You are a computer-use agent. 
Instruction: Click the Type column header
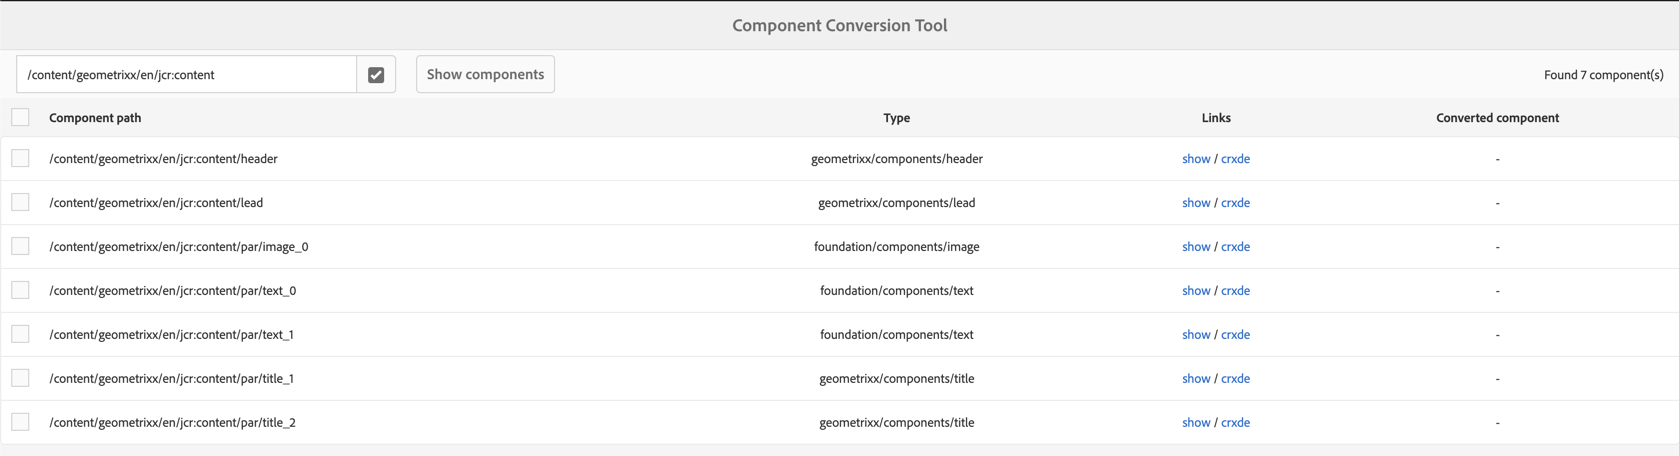click(896, 118)
